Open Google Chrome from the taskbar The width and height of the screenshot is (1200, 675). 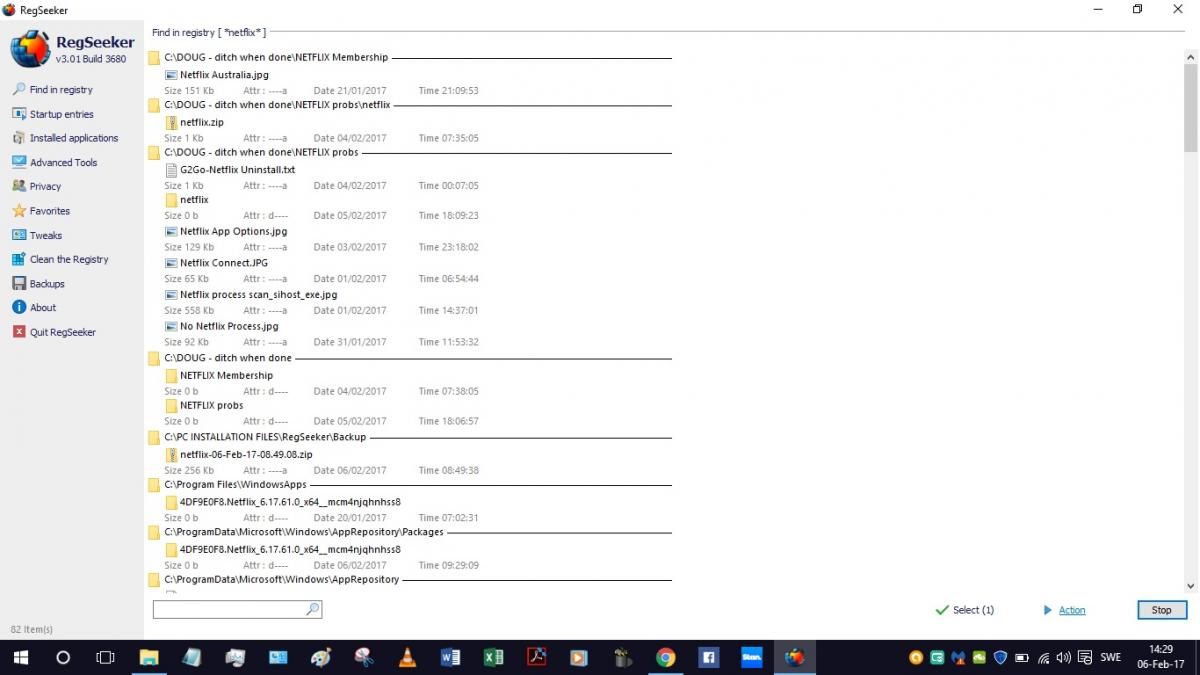click(665, 658)
